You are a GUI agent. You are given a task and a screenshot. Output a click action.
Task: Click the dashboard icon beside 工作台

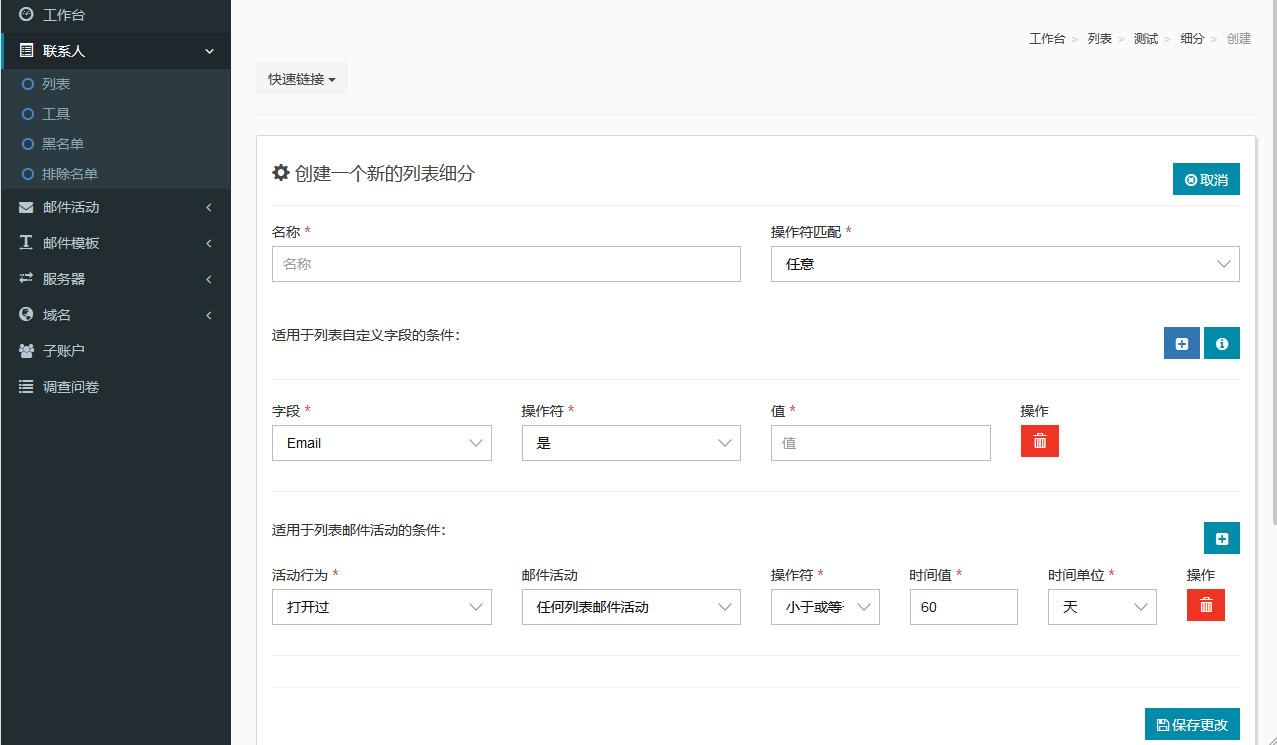26,15
